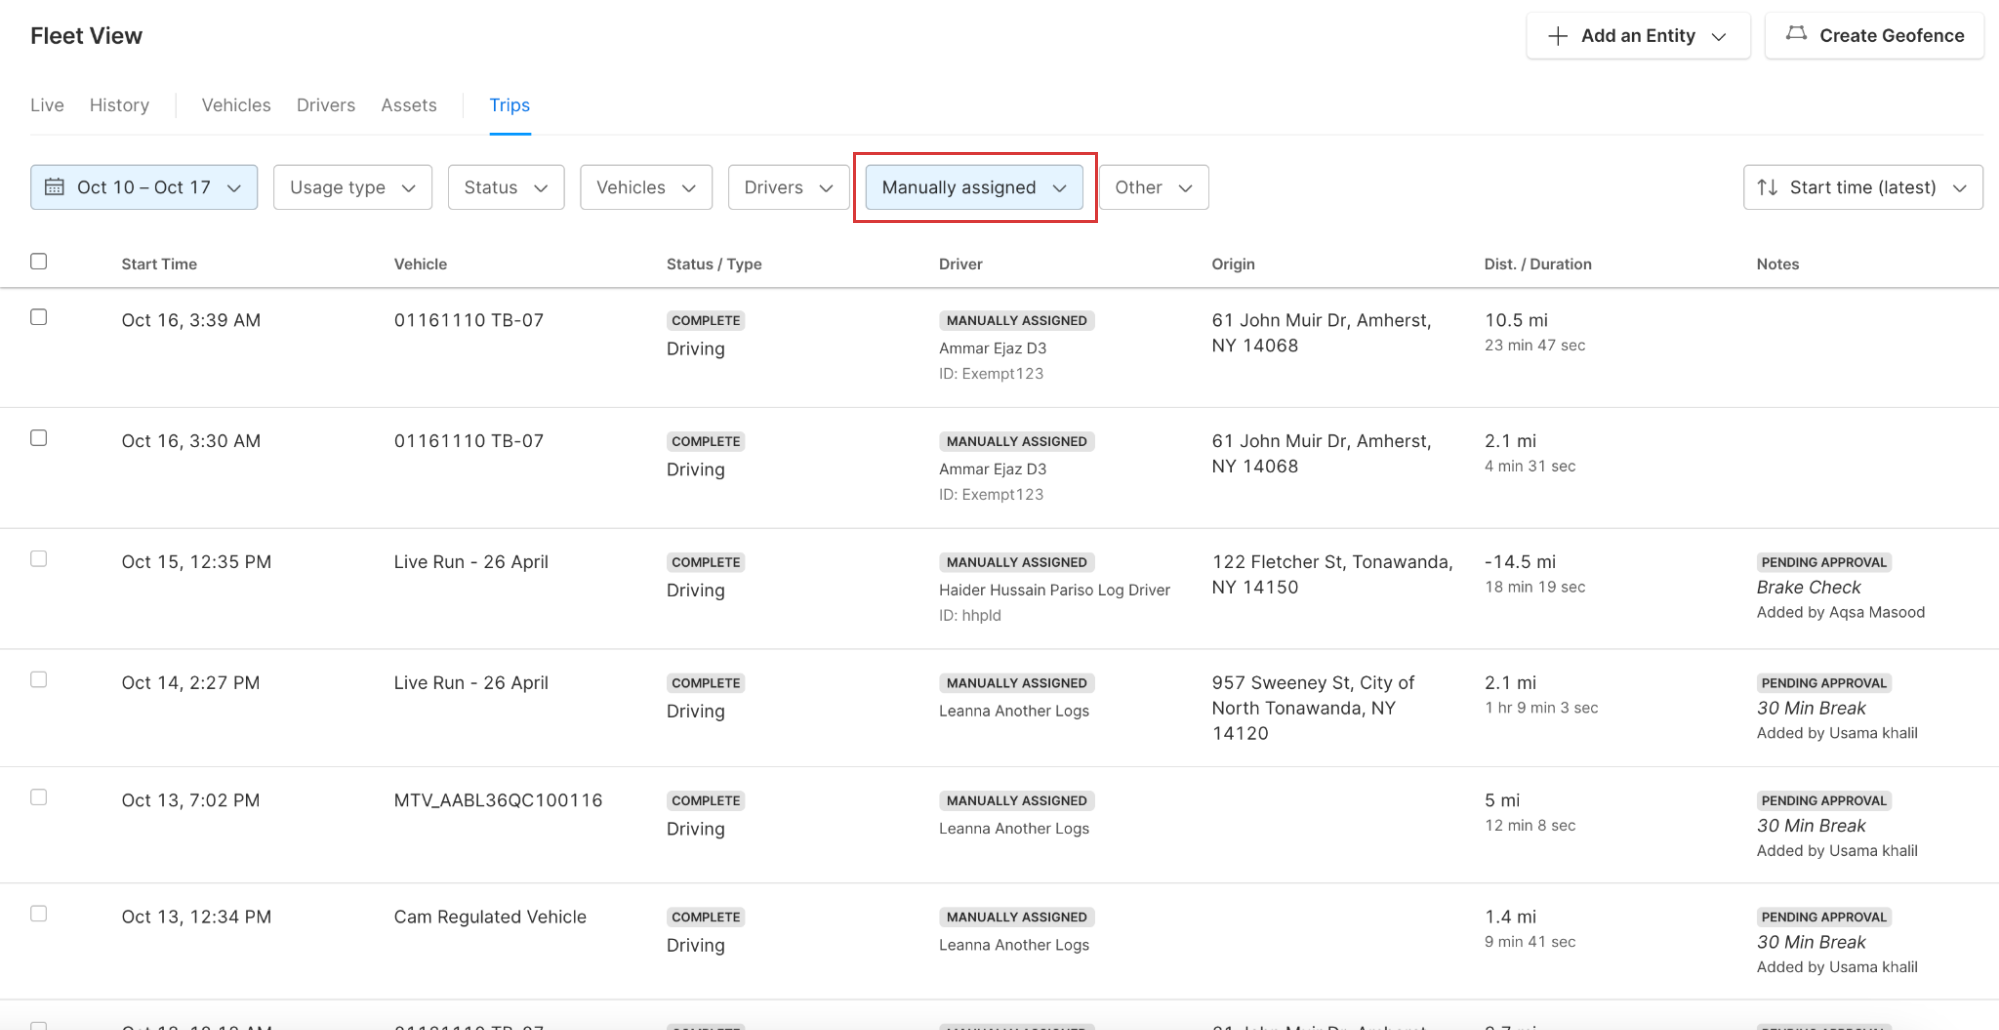Click driver Ammar Ejaz D3 in 3:39 AM row
The height and width of the screenshot is (1030, 1999).
pyautogui.click(x=993, y=348)
